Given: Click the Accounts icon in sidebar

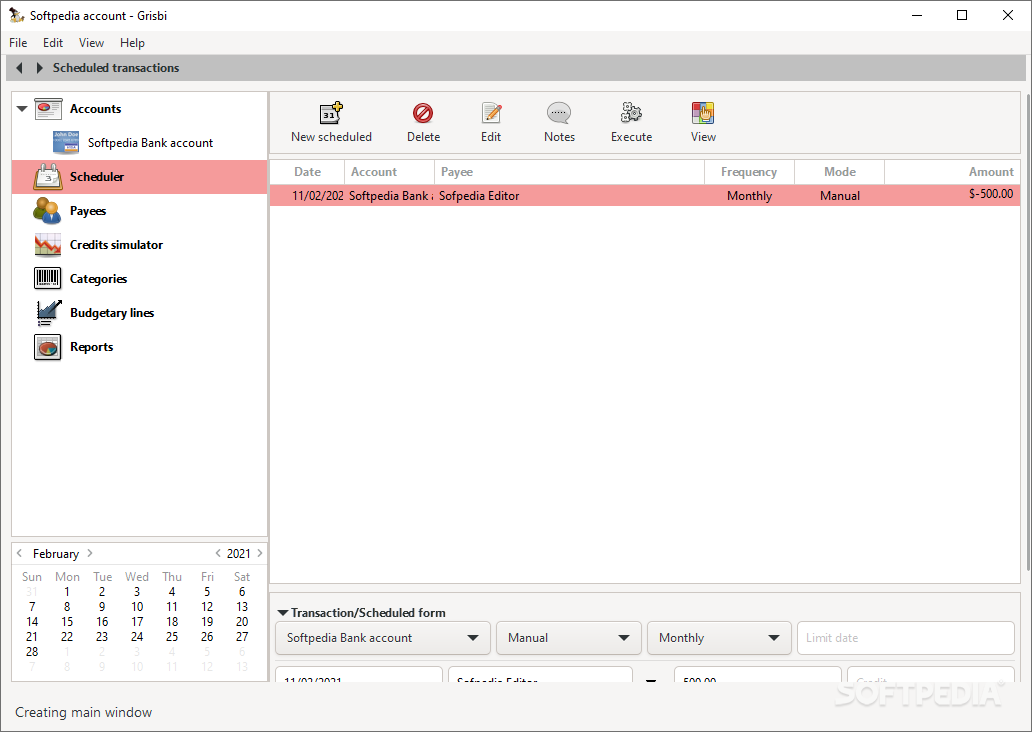Looking at the screenshot, I should pos(48,109).
